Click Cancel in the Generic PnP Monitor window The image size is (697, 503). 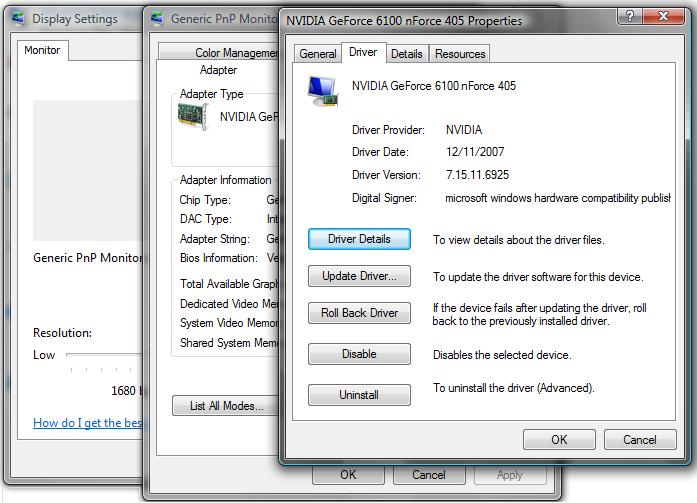coord(429,475)
